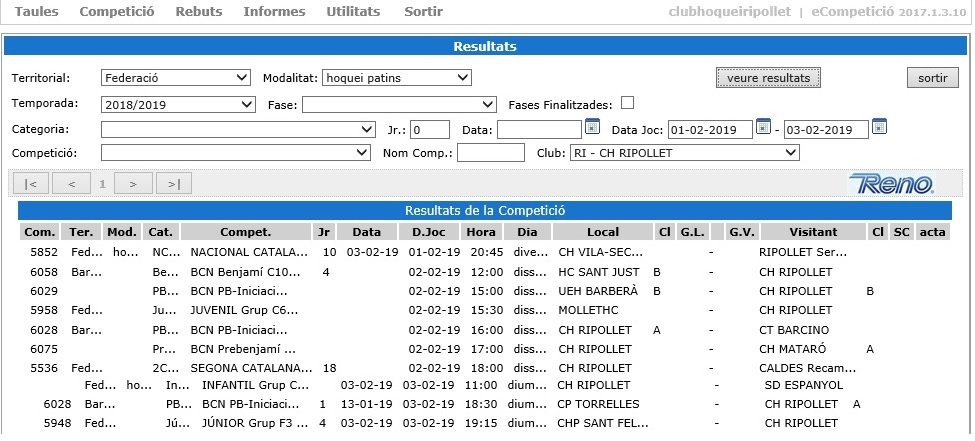Go to the first page of results
975x441 pixels.
31,183
